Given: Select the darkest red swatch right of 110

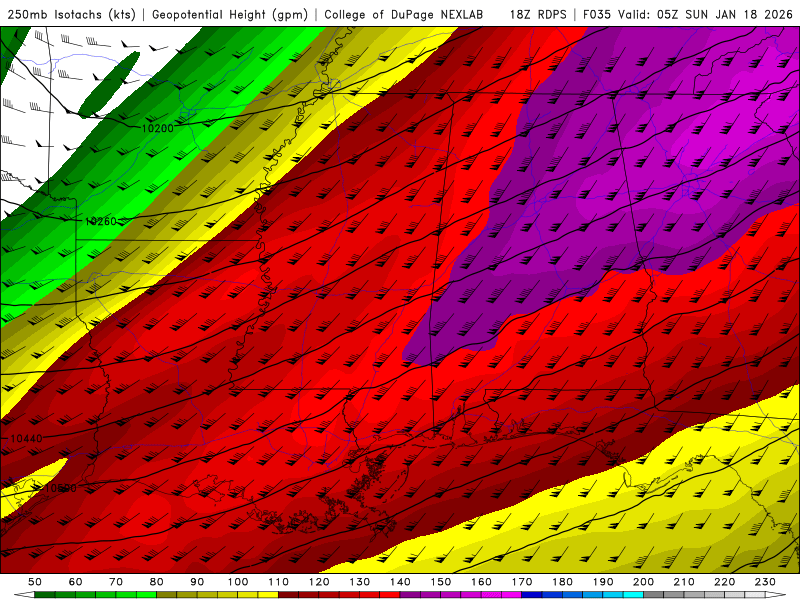Looking at the screenshot, I should pos(288,595).
